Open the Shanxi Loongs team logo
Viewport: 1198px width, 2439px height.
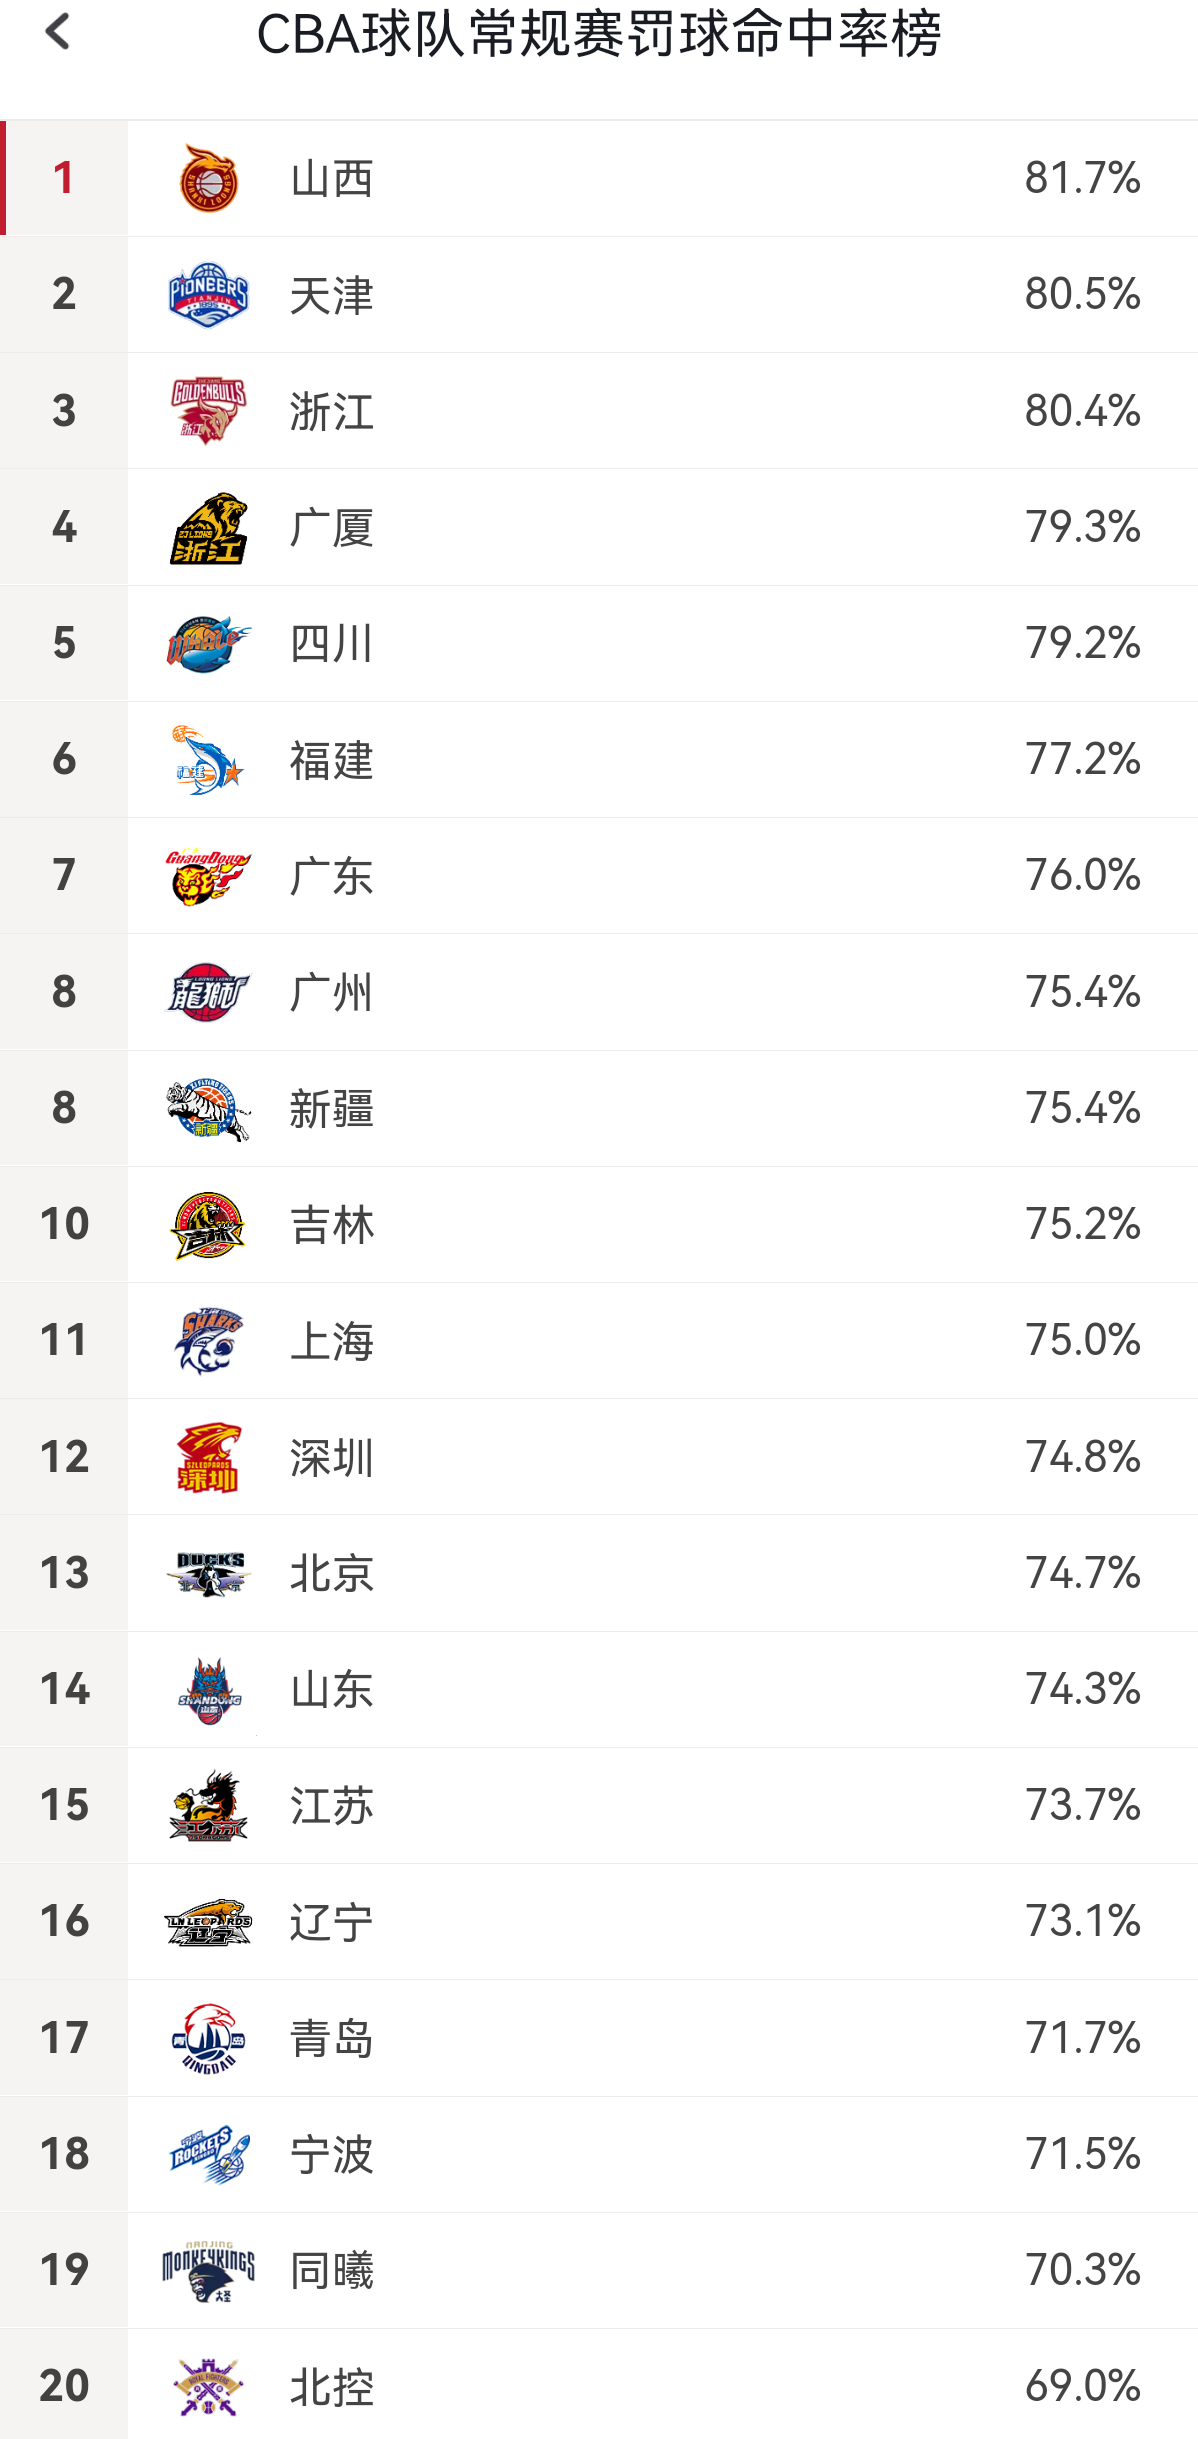(x=208, y=179)
